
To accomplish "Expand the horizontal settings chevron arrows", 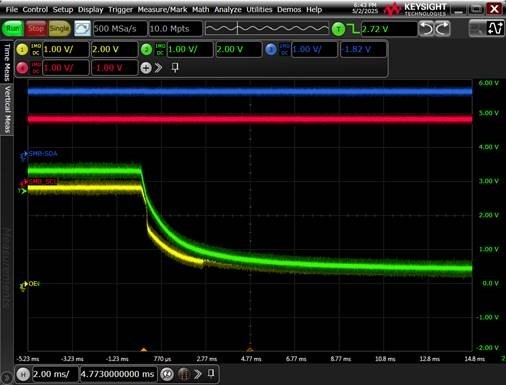I will [x=197, y=374].
